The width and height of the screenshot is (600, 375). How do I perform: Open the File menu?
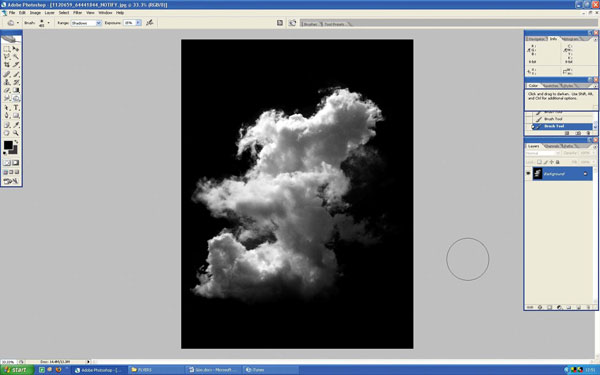pyautogui.click(x=12, y=13)
